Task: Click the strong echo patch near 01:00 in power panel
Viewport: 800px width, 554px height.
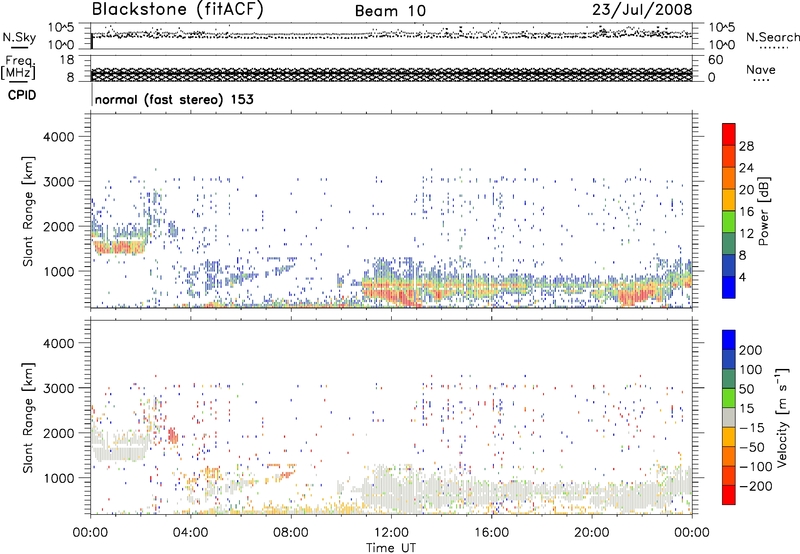Action: [120, 248]
